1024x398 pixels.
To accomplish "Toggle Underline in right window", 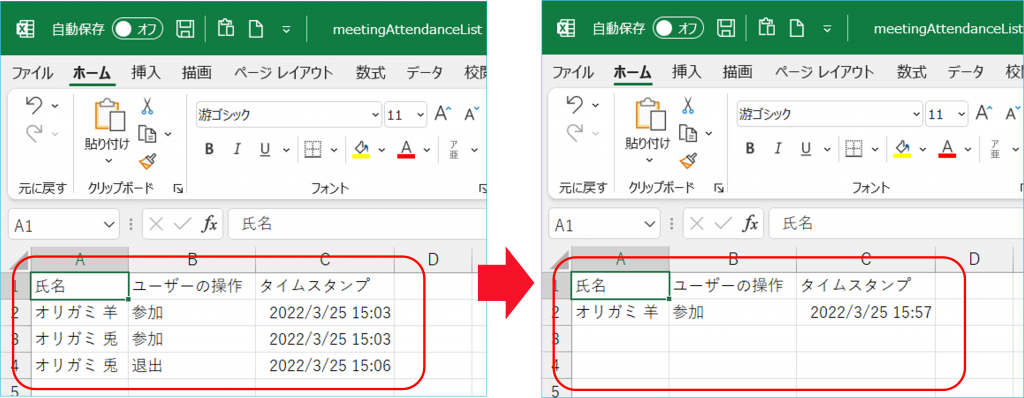I will click(806, 150).
